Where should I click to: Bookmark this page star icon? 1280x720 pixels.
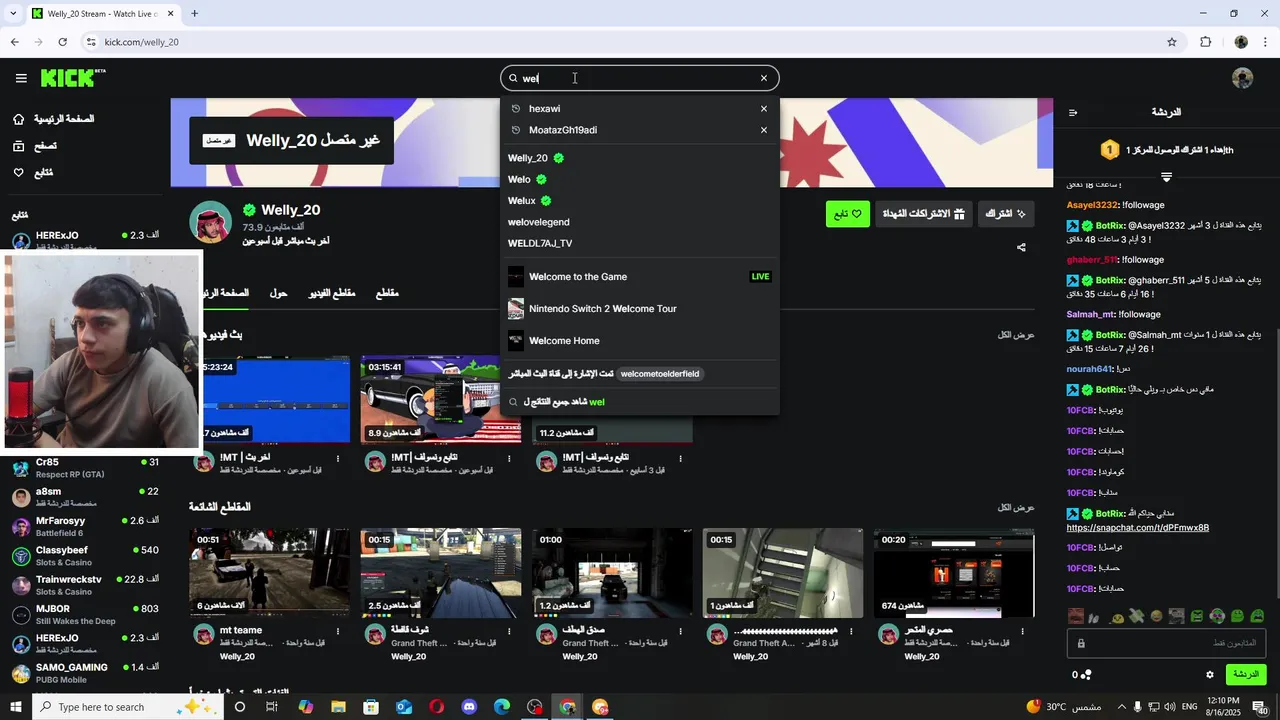point(1172,42)
